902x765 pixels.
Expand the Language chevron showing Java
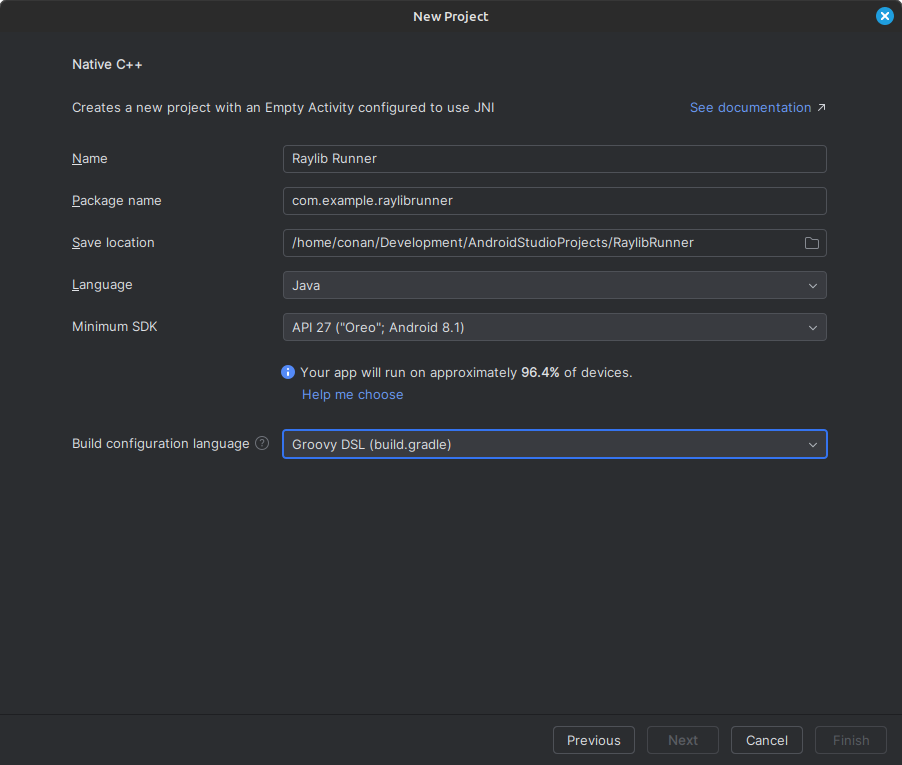coord(813,285)
